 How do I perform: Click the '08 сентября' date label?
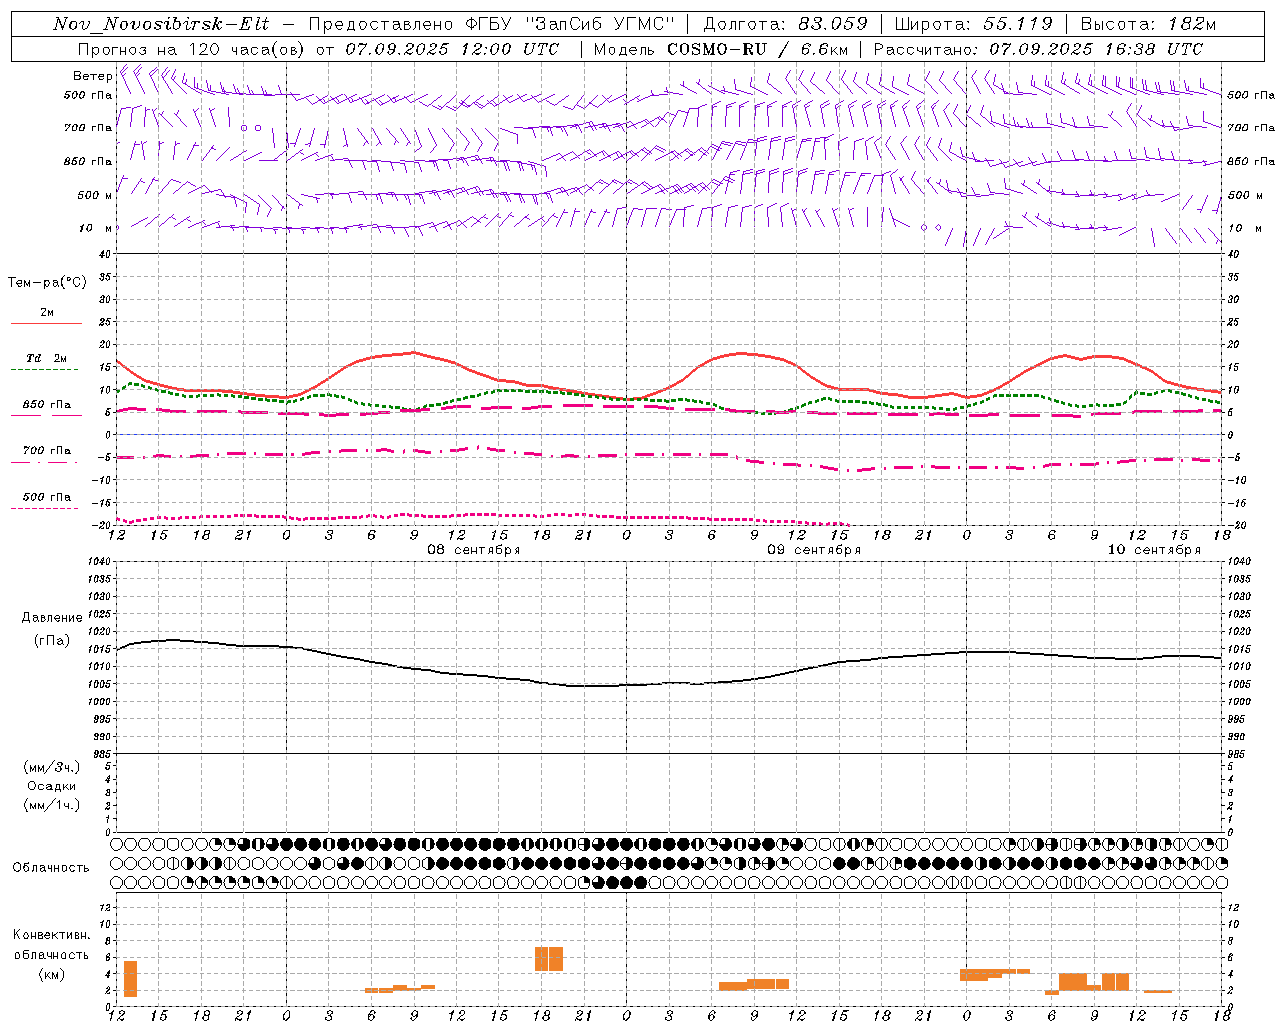tap(474, 550)
